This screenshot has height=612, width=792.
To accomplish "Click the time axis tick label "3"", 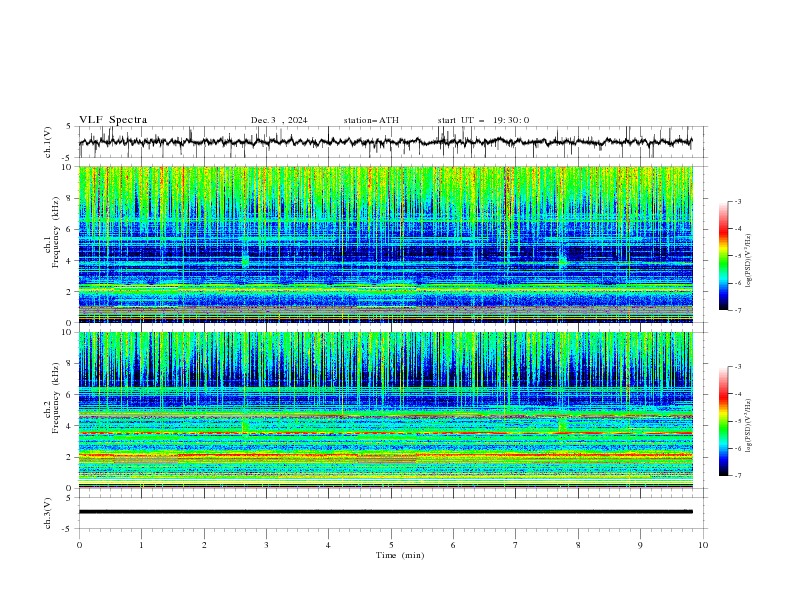I will (x=266, y=545).
